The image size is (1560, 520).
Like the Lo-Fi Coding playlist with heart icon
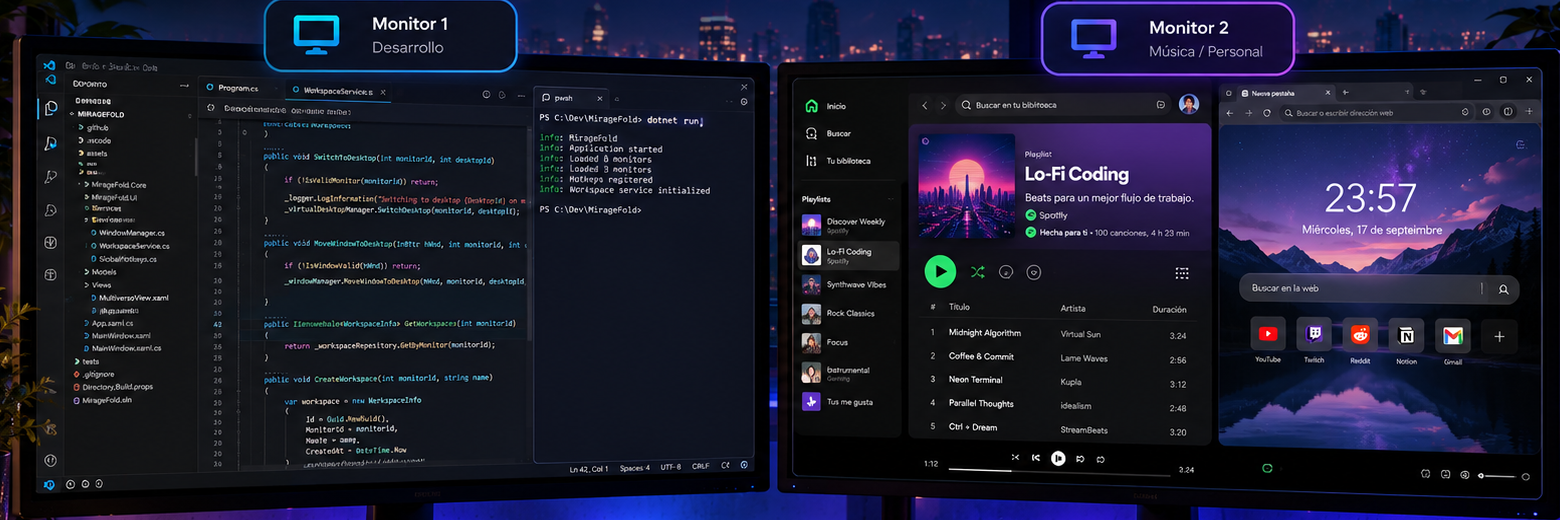[x=1034, y=272]
